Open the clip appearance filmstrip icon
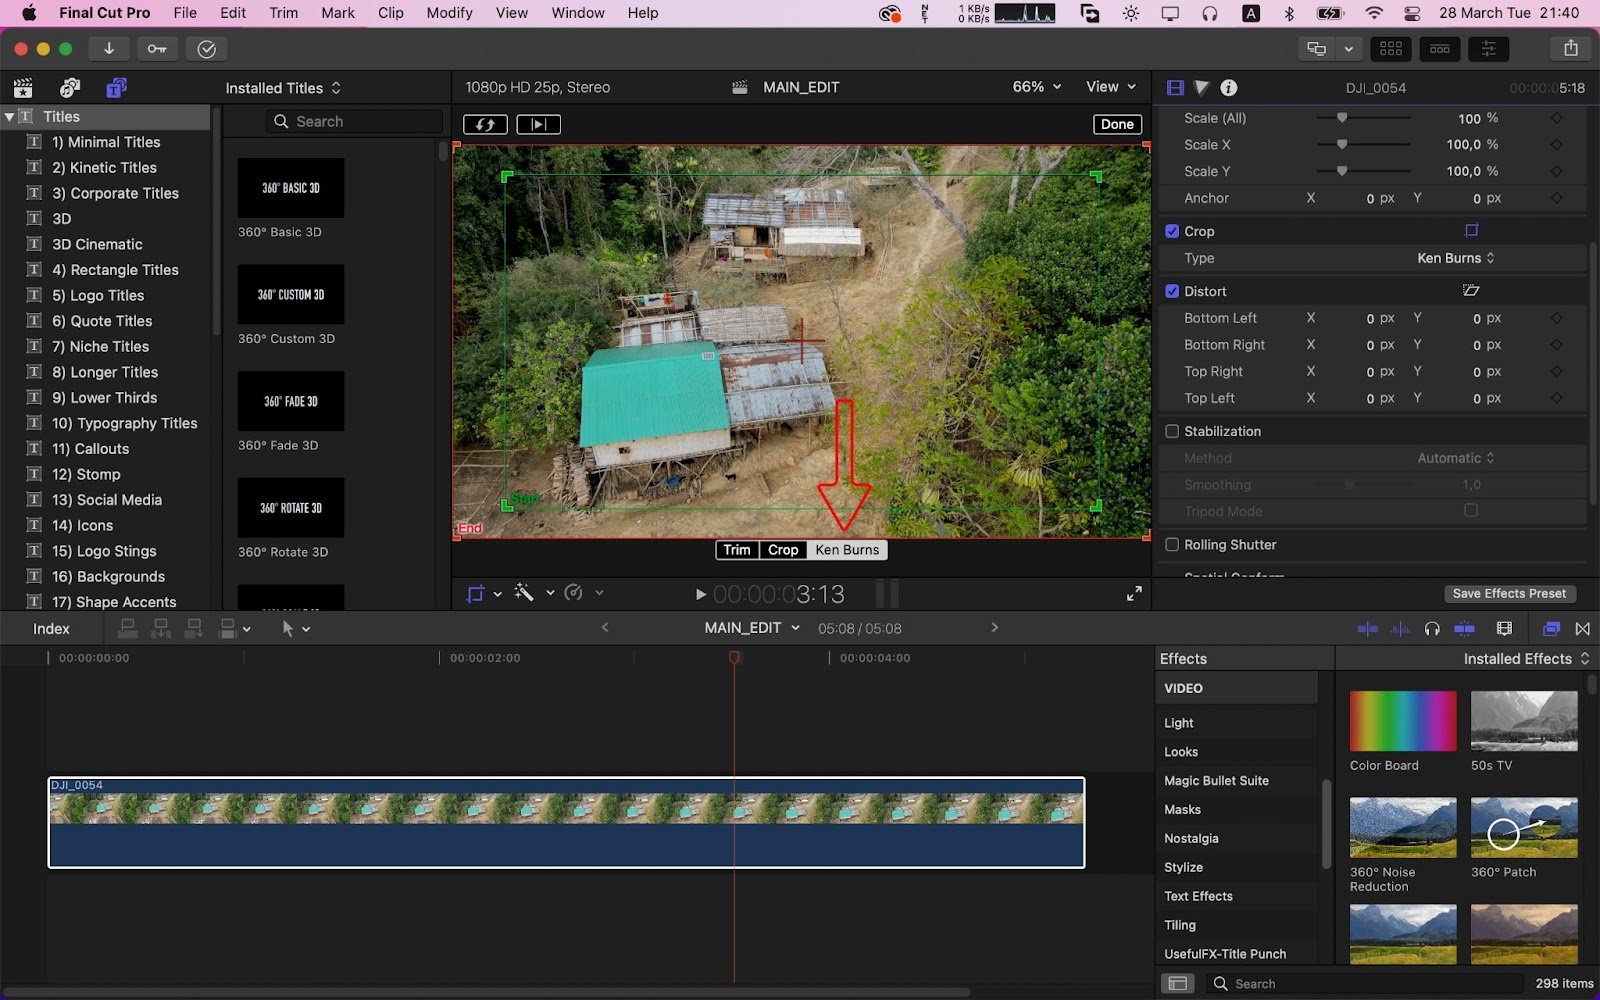Viewport: 1600px width, 1000px height. point(1504,629)
